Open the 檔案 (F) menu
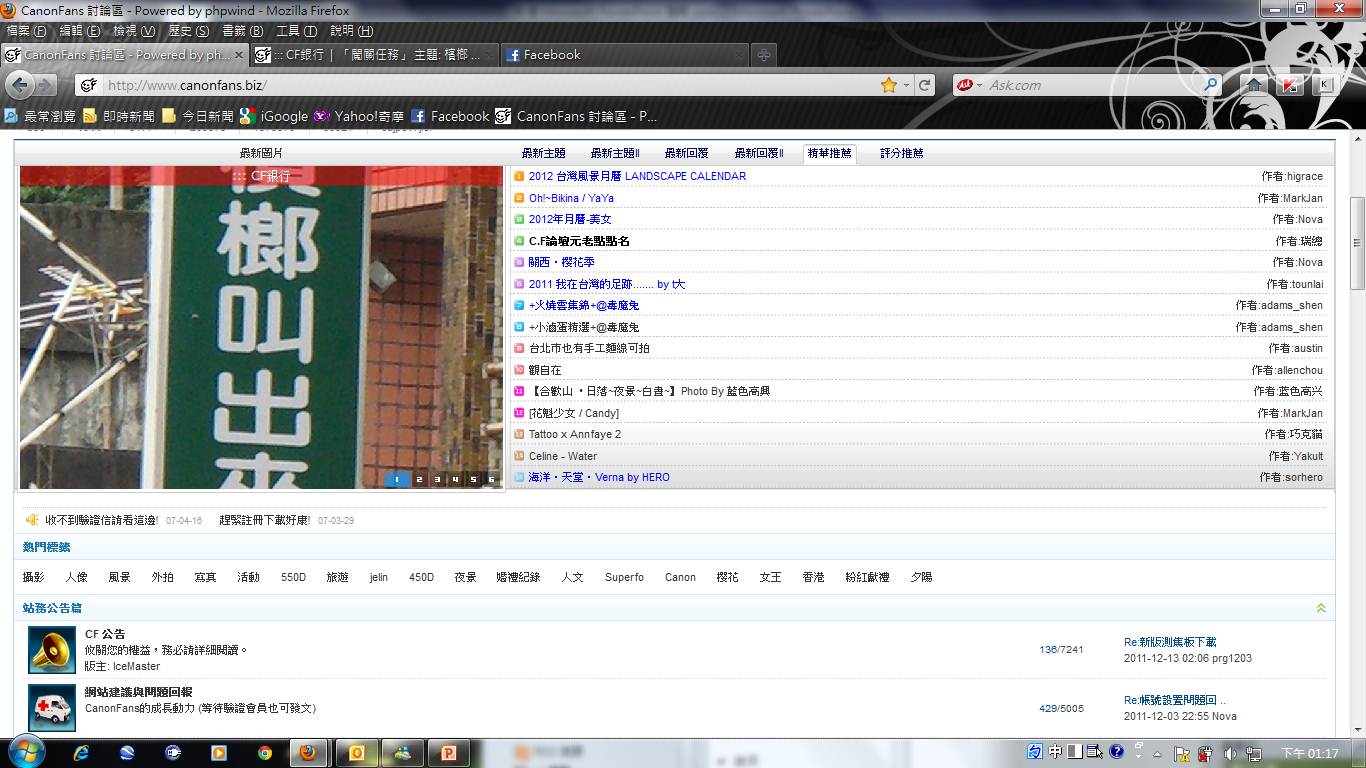This screenshot has height=768, width=1366. [26, 31]
